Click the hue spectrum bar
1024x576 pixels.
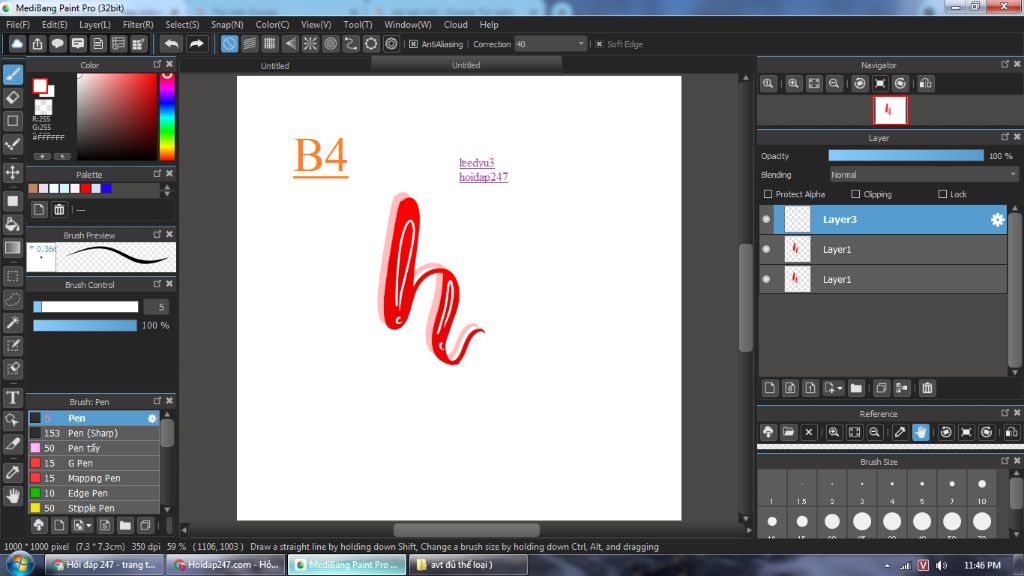(x=167, y=116)
